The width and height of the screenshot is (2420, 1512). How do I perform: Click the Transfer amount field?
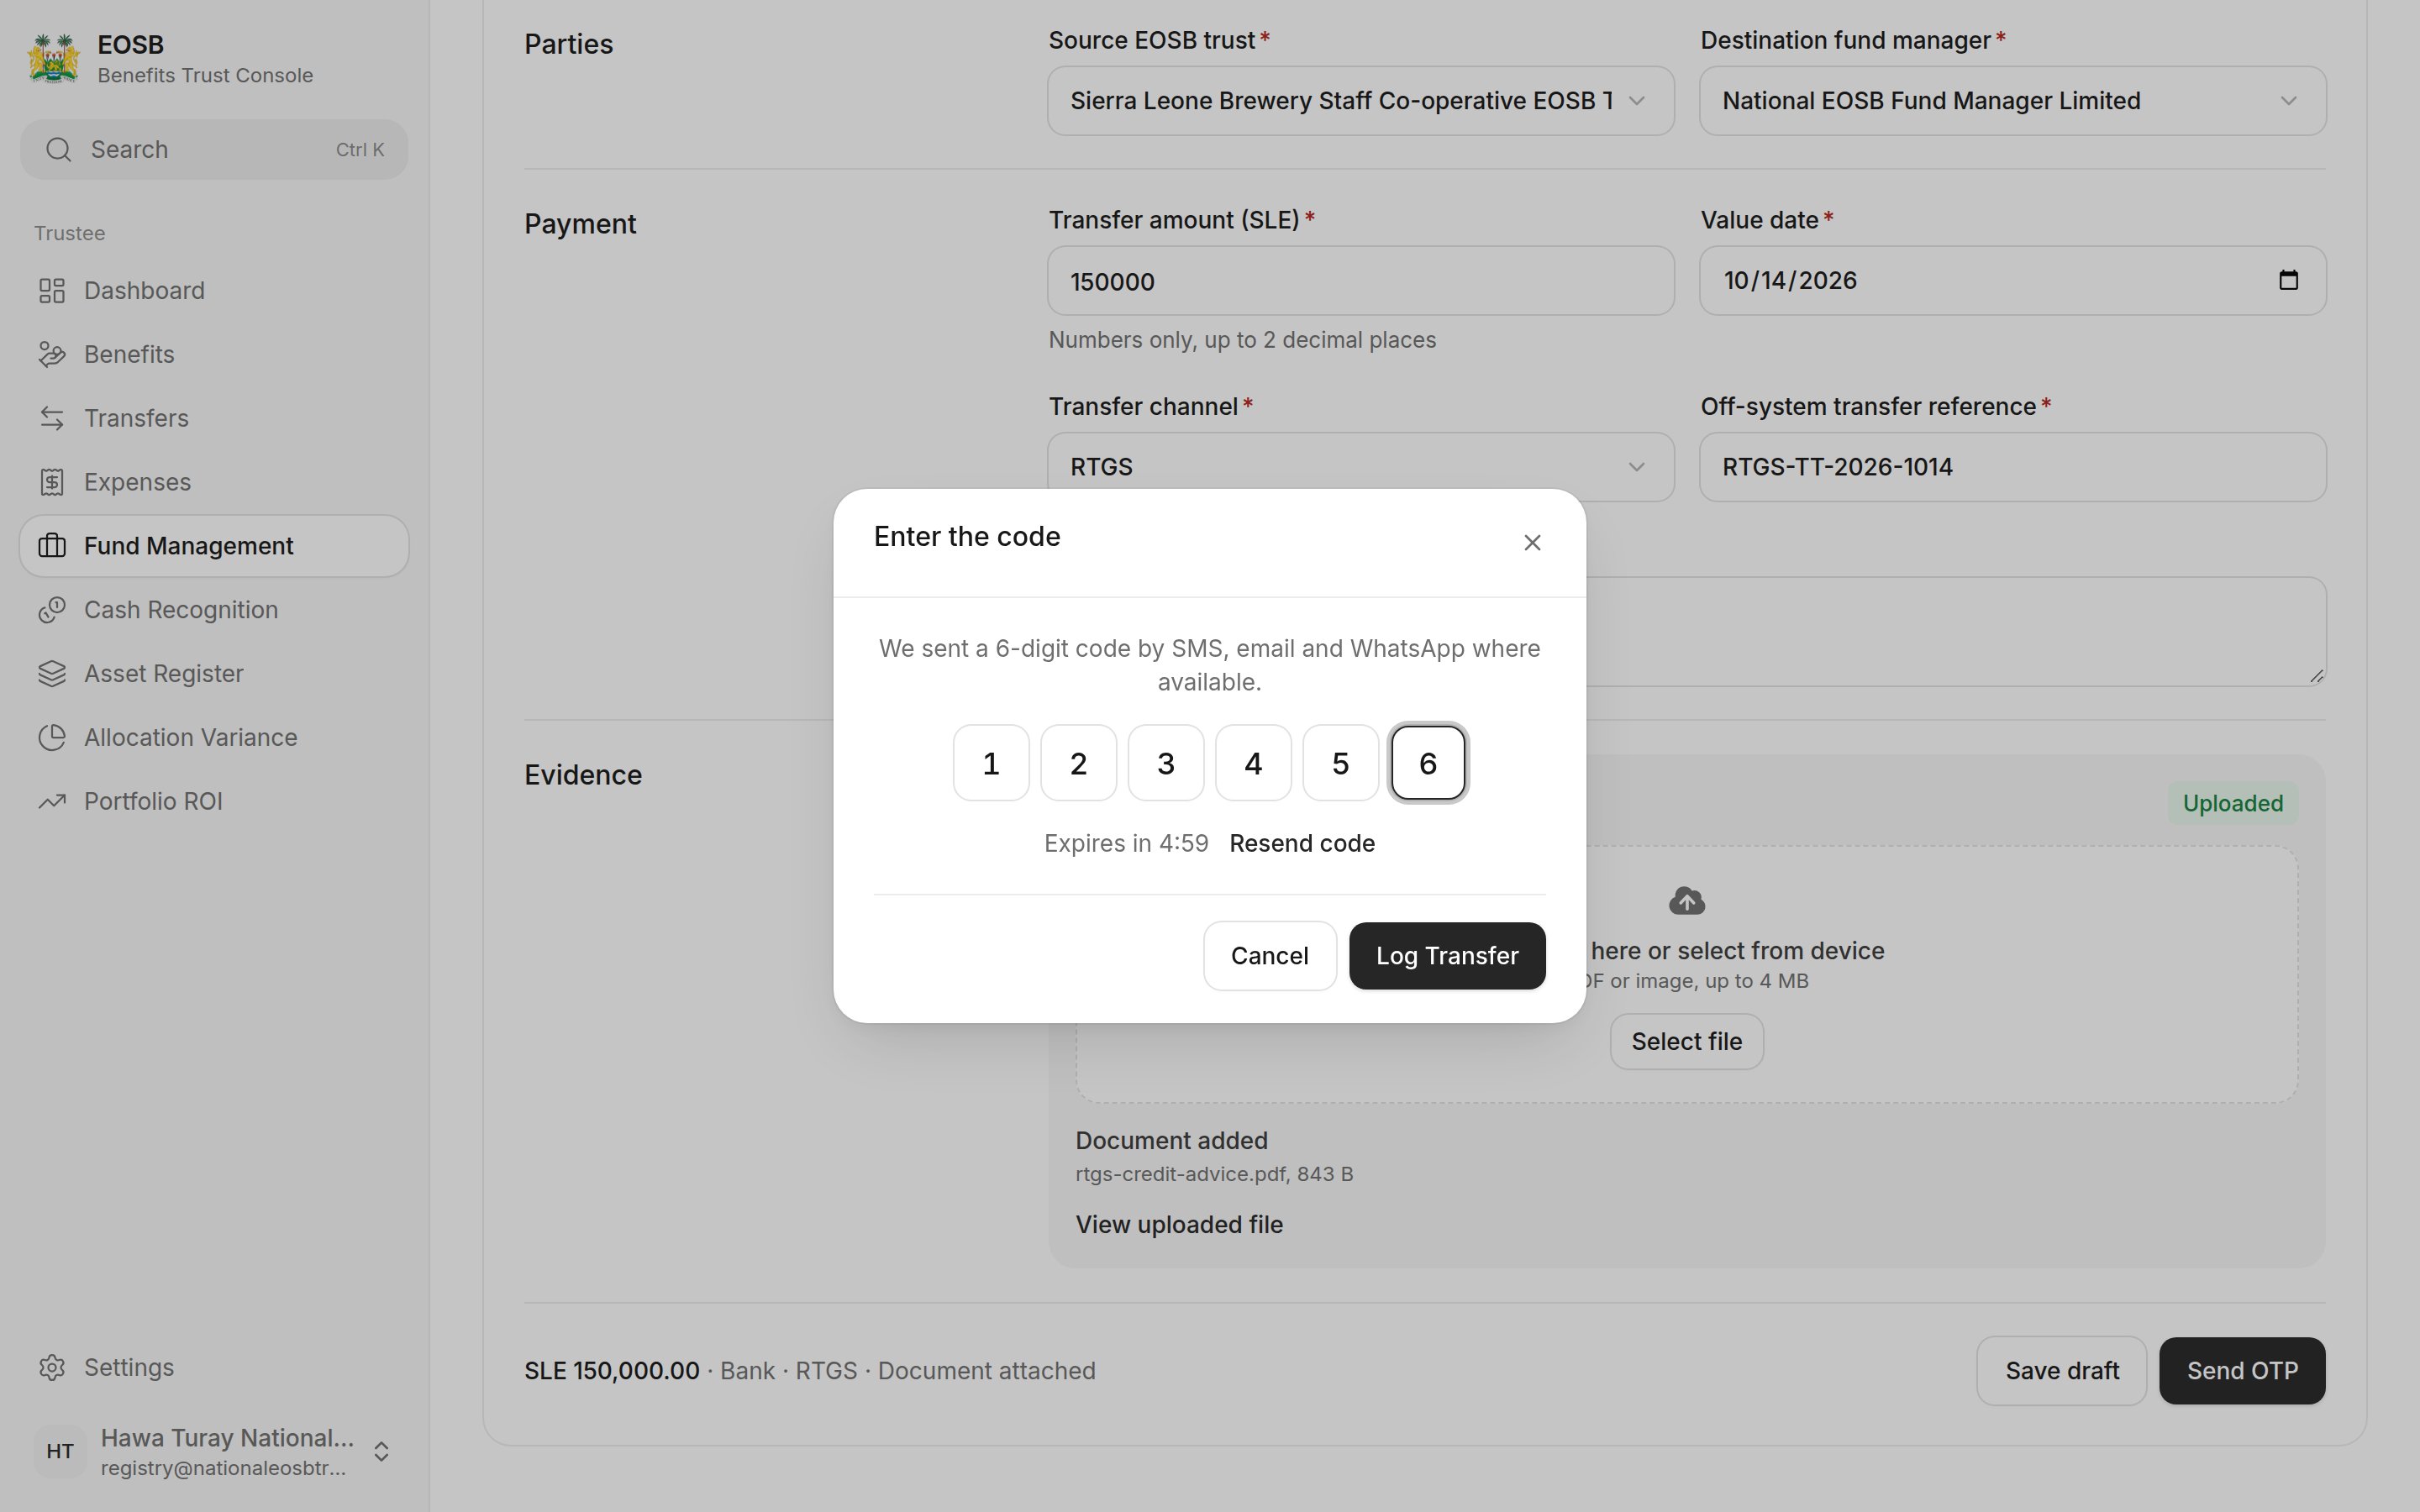pyautogui.click(x=1361, y=281)
